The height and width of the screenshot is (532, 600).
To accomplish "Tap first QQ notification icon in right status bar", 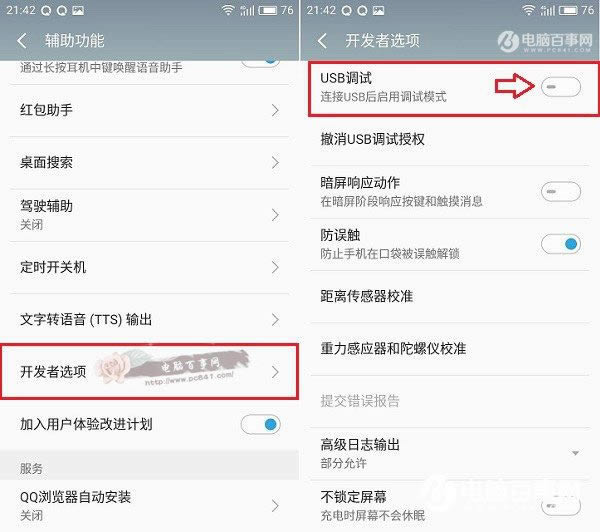I will (x=346, y=11).
